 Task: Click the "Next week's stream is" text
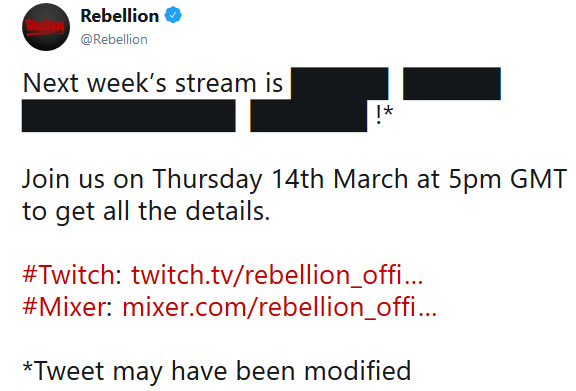coord(153,83)
